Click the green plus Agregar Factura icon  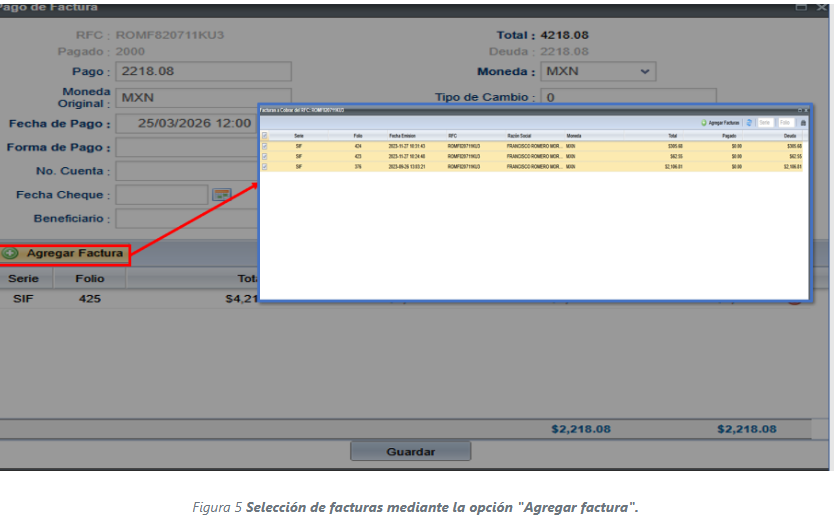point(11,254)
